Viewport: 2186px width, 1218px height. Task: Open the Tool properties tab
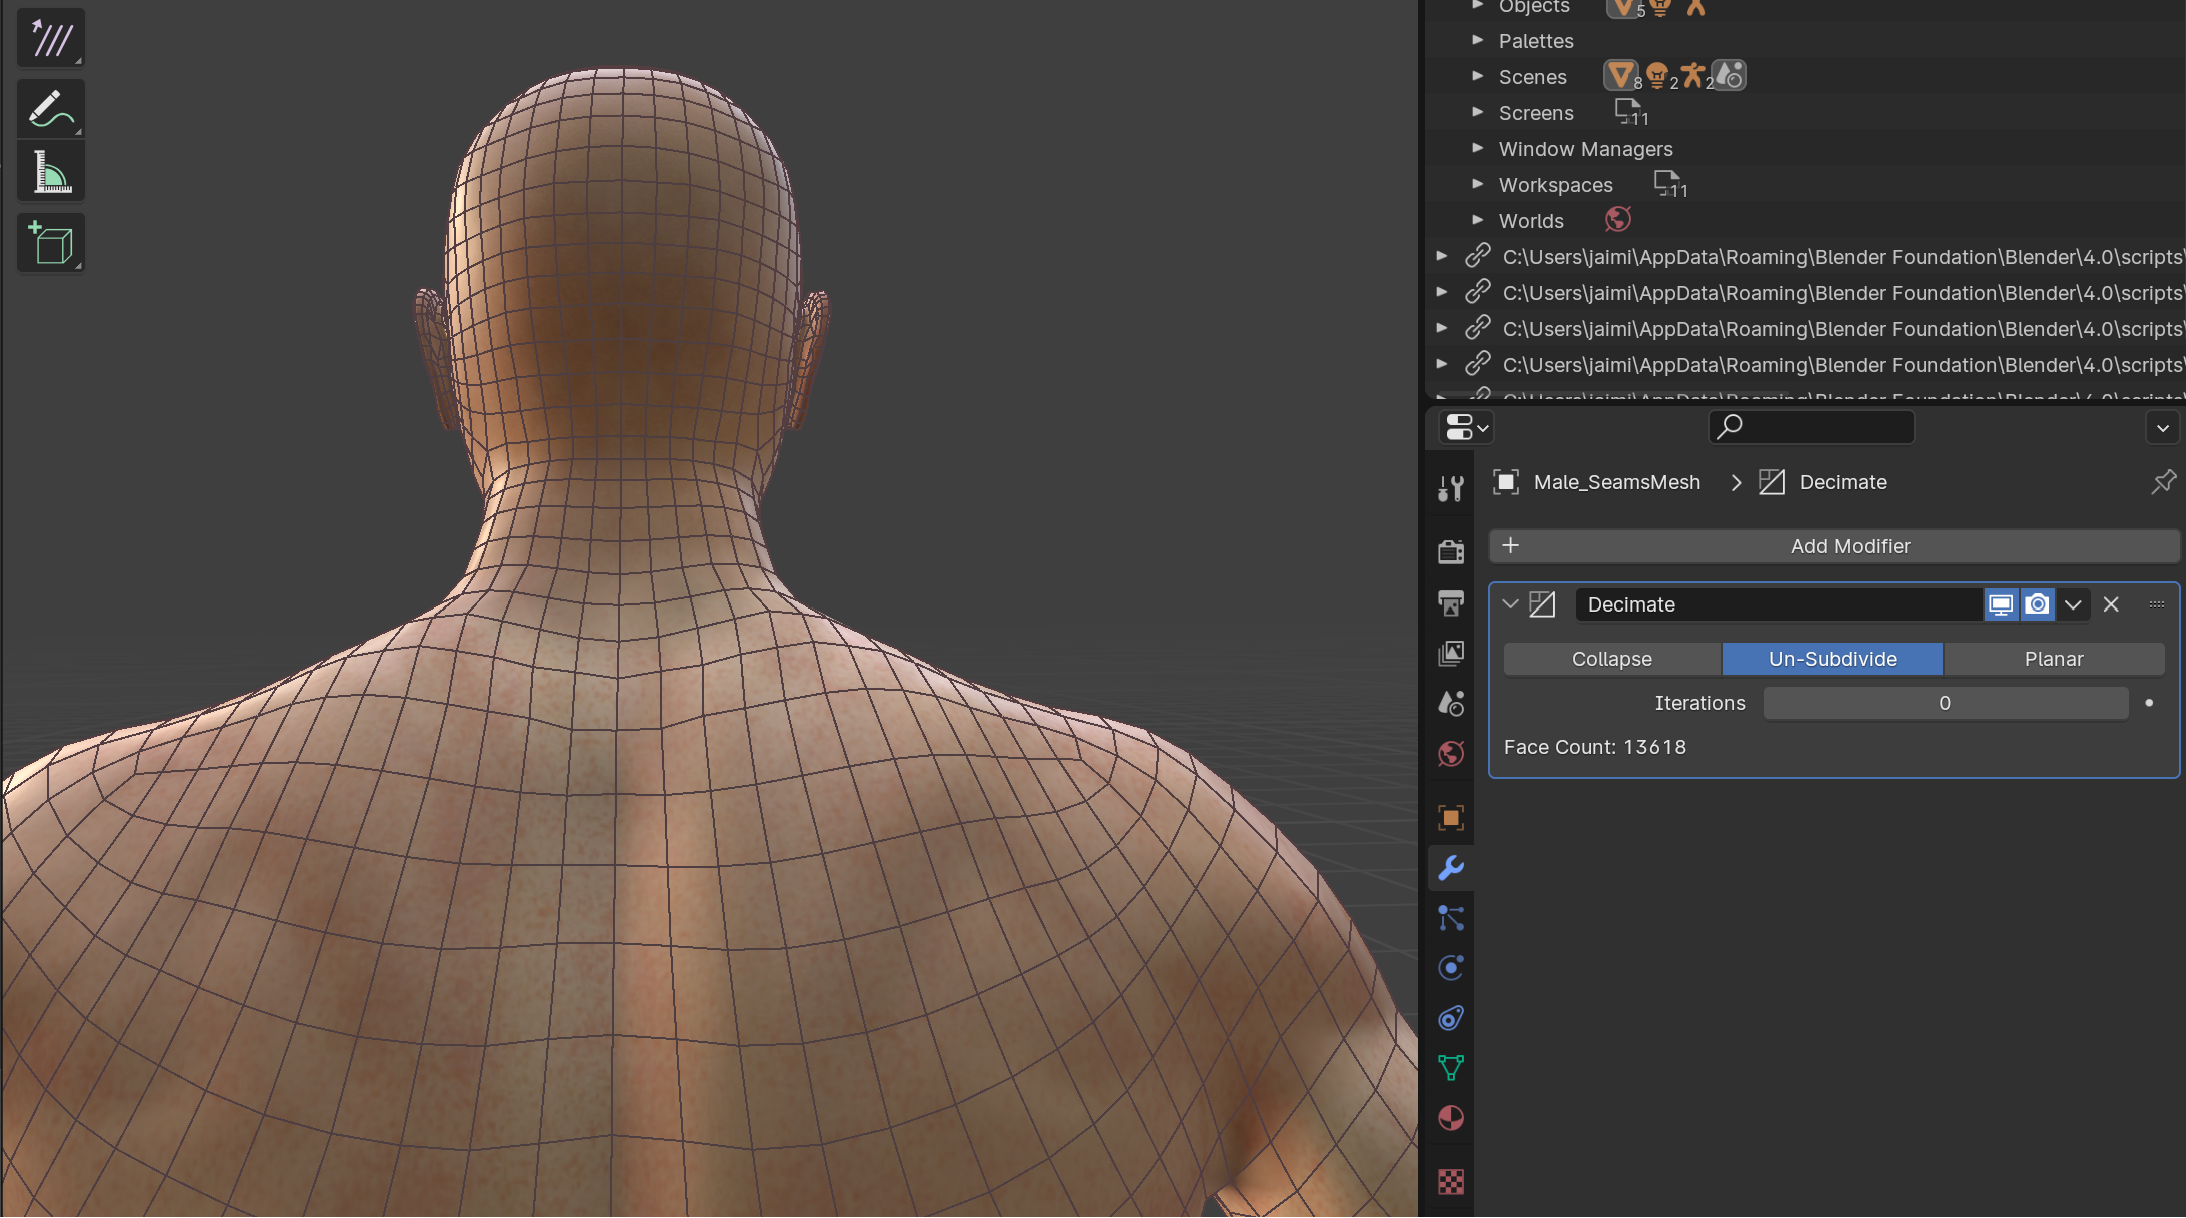coord(1451,488)
